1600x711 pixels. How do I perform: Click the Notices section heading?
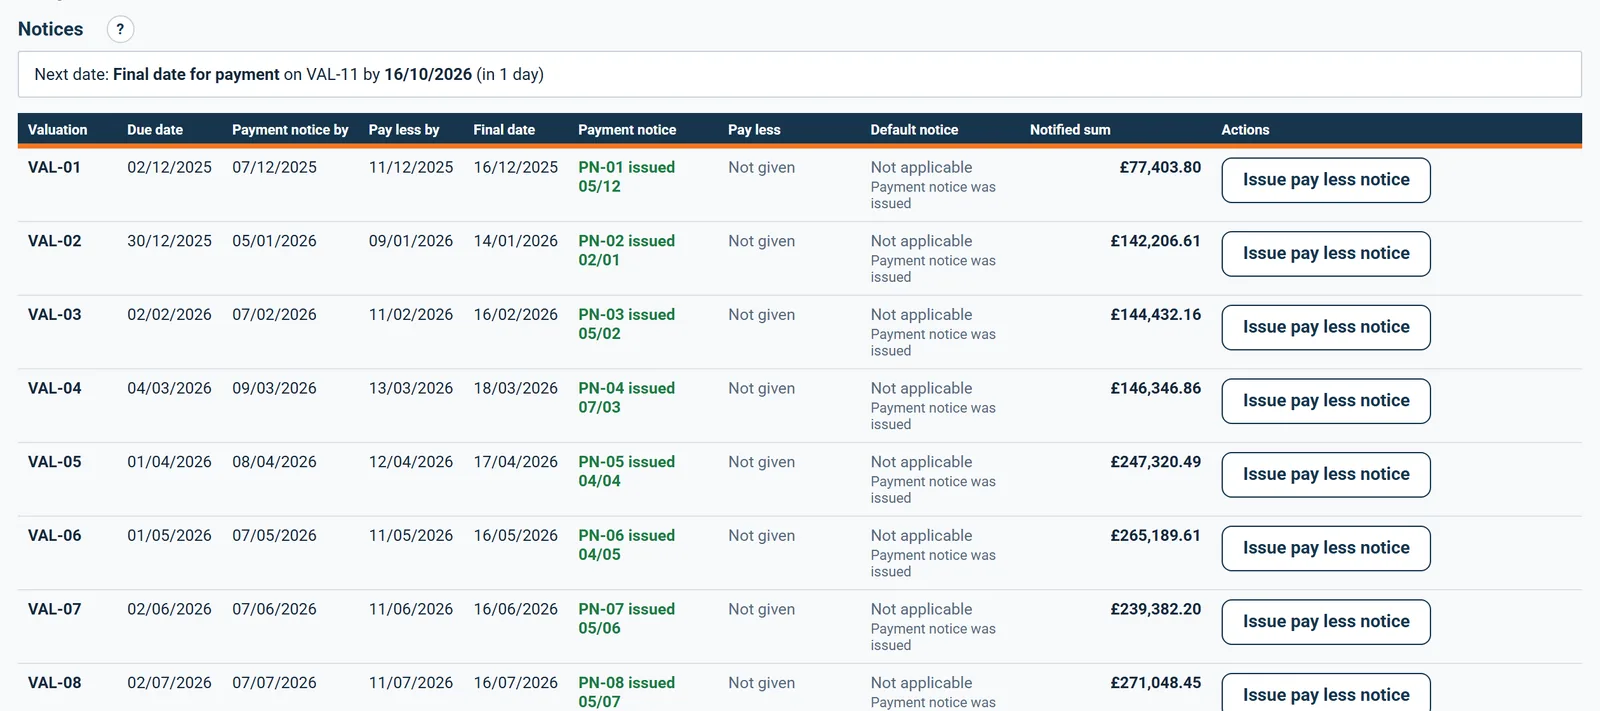[x=50, y=29]
